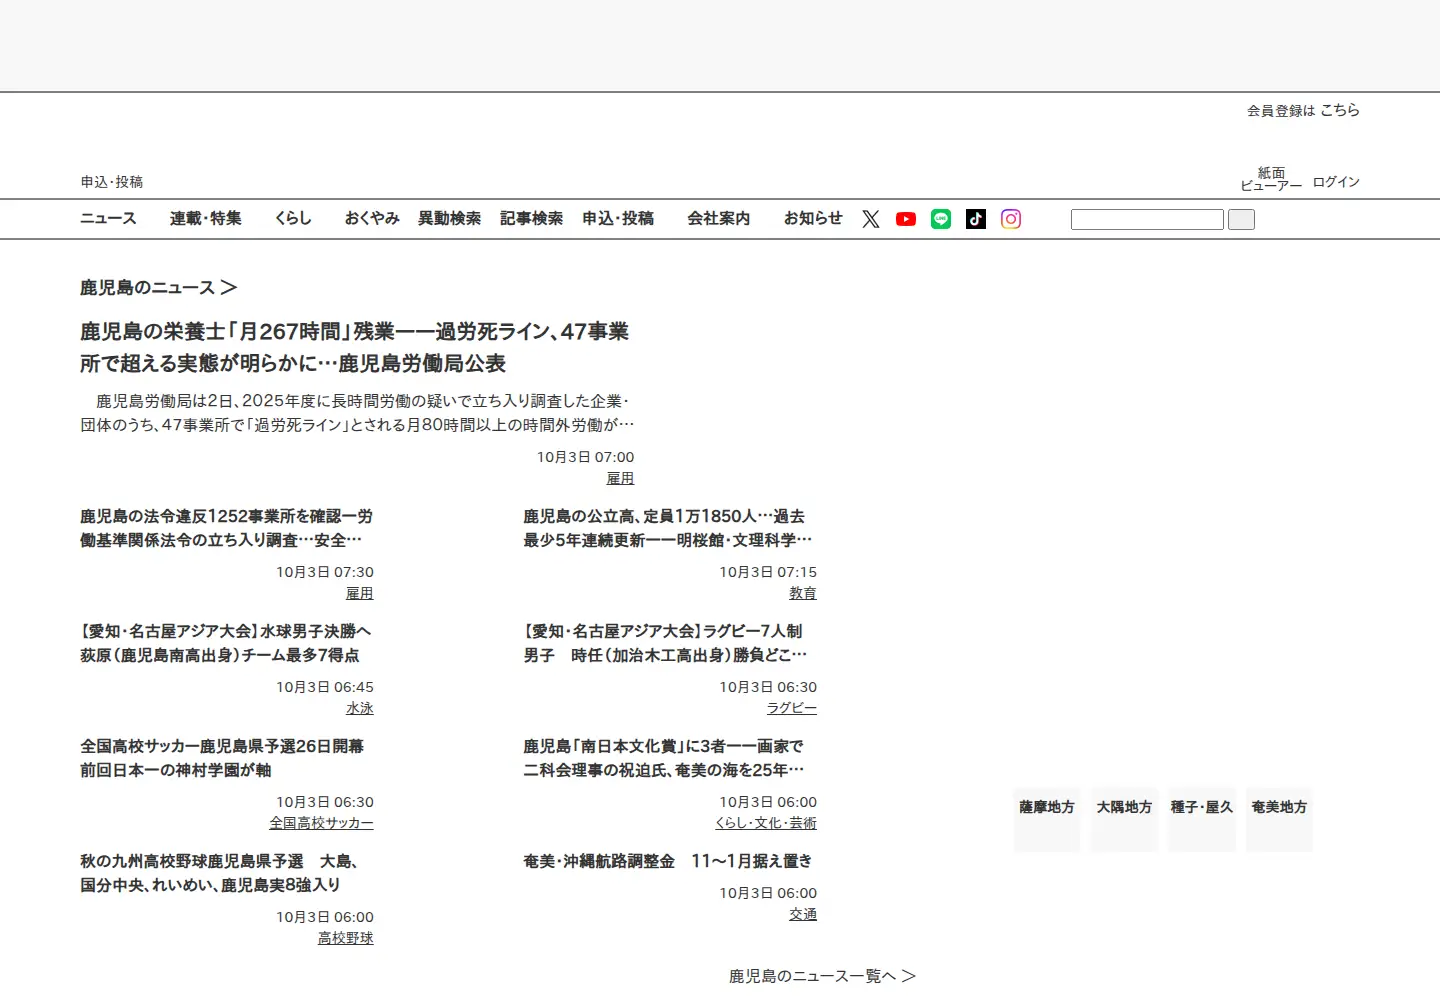Select the 奄美地方 region button

pos(1279,819)
